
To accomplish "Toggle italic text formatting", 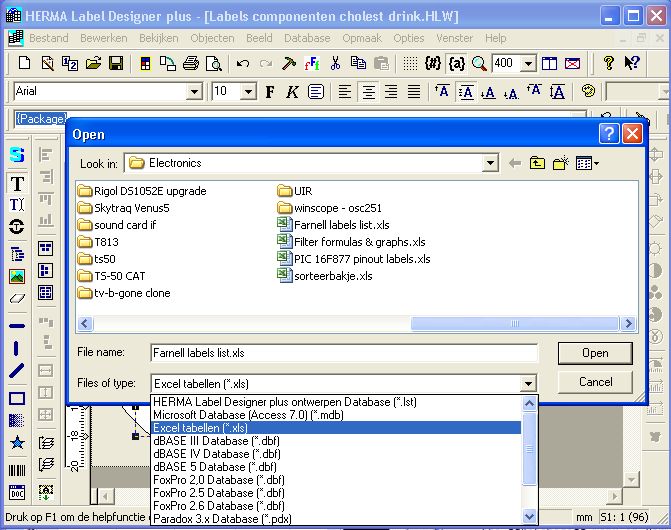I will tap(292, 91).
